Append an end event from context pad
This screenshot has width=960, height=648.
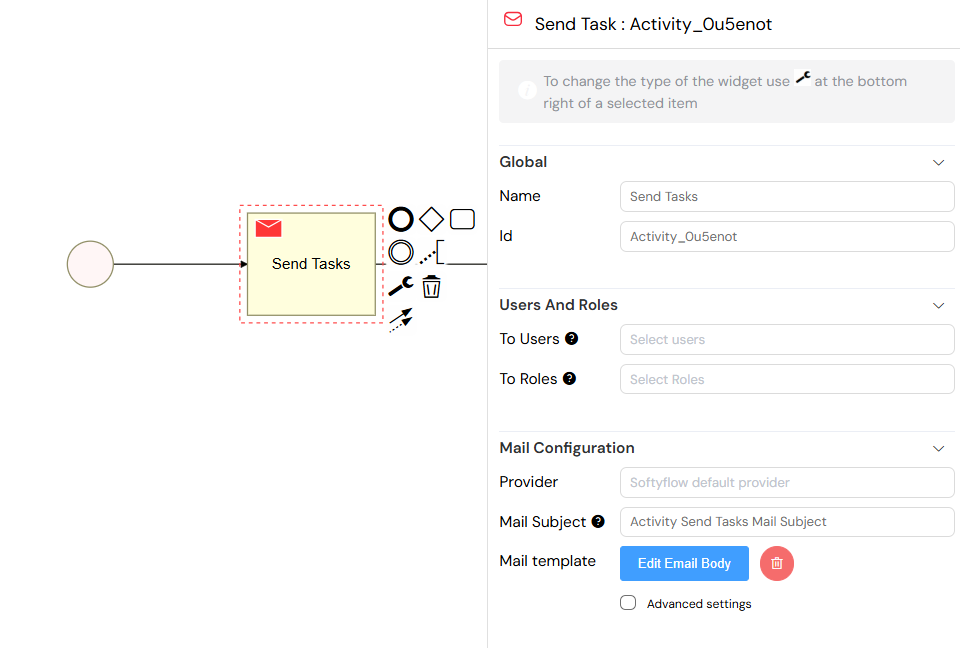coord(401,219)
